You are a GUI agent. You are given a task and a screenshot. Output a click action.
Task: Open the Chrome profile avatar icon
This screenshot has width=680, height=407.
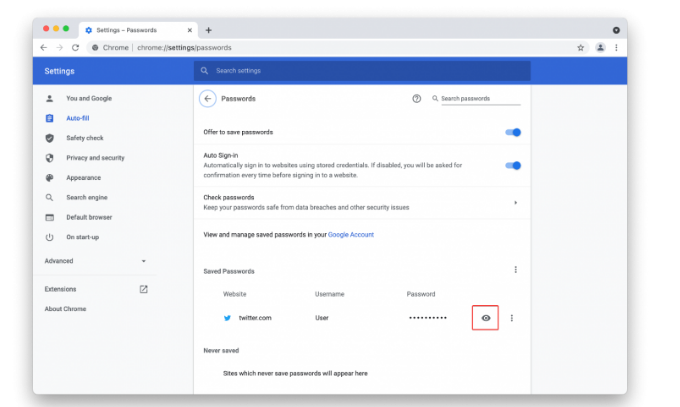600,48
